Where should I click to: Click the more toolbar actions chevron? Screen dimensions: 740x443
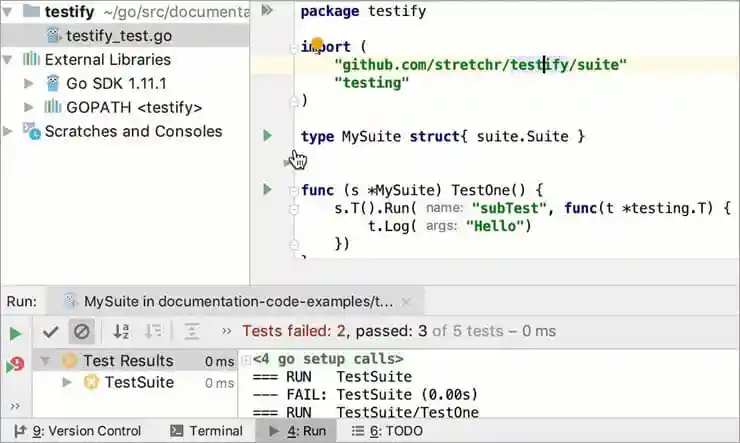tap(226, 332)
